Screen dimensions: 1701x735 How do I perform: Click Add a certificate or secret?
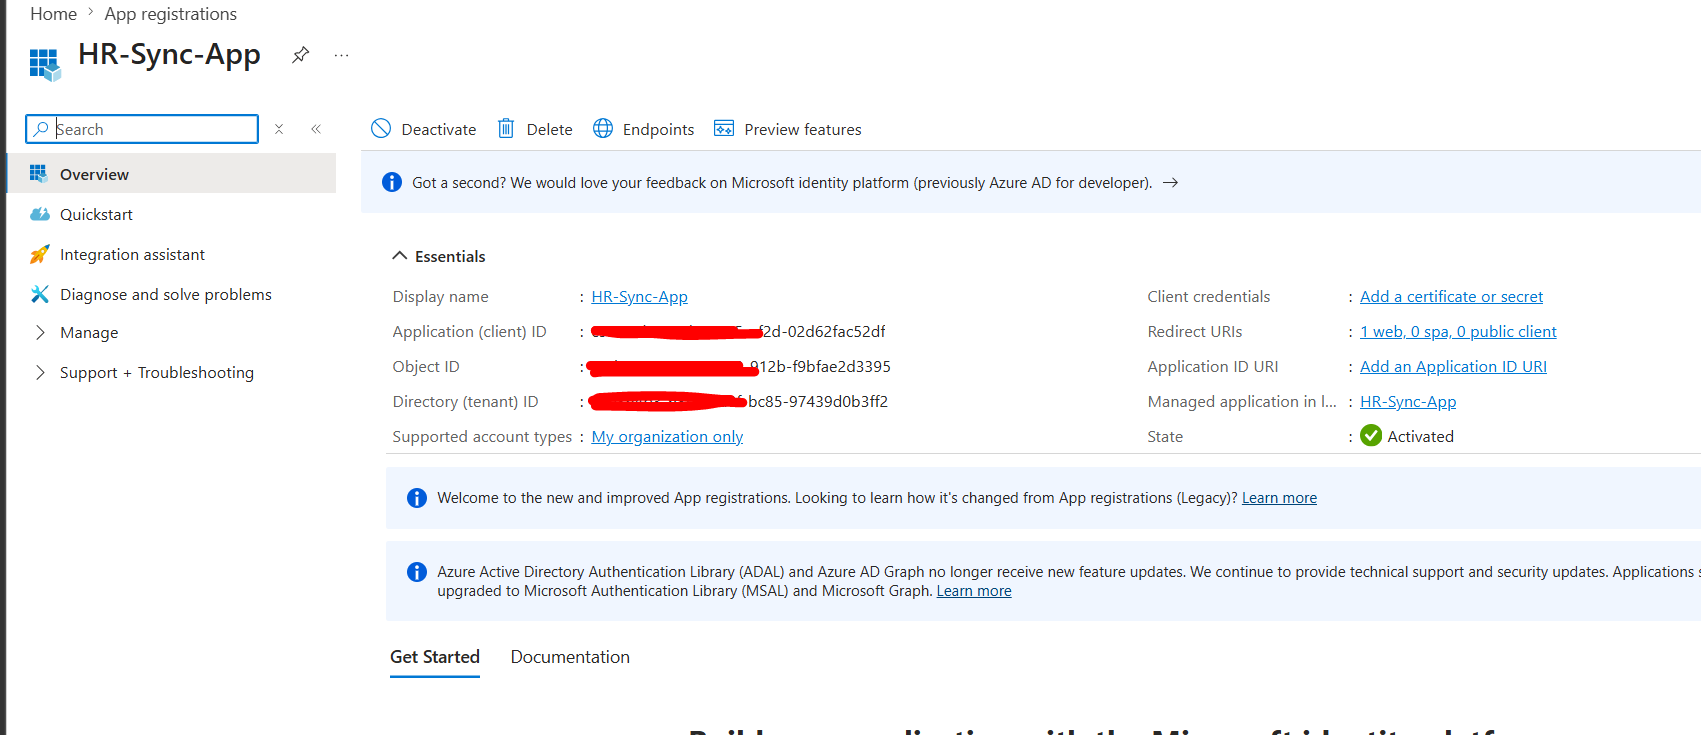(x=1451, y=297)
